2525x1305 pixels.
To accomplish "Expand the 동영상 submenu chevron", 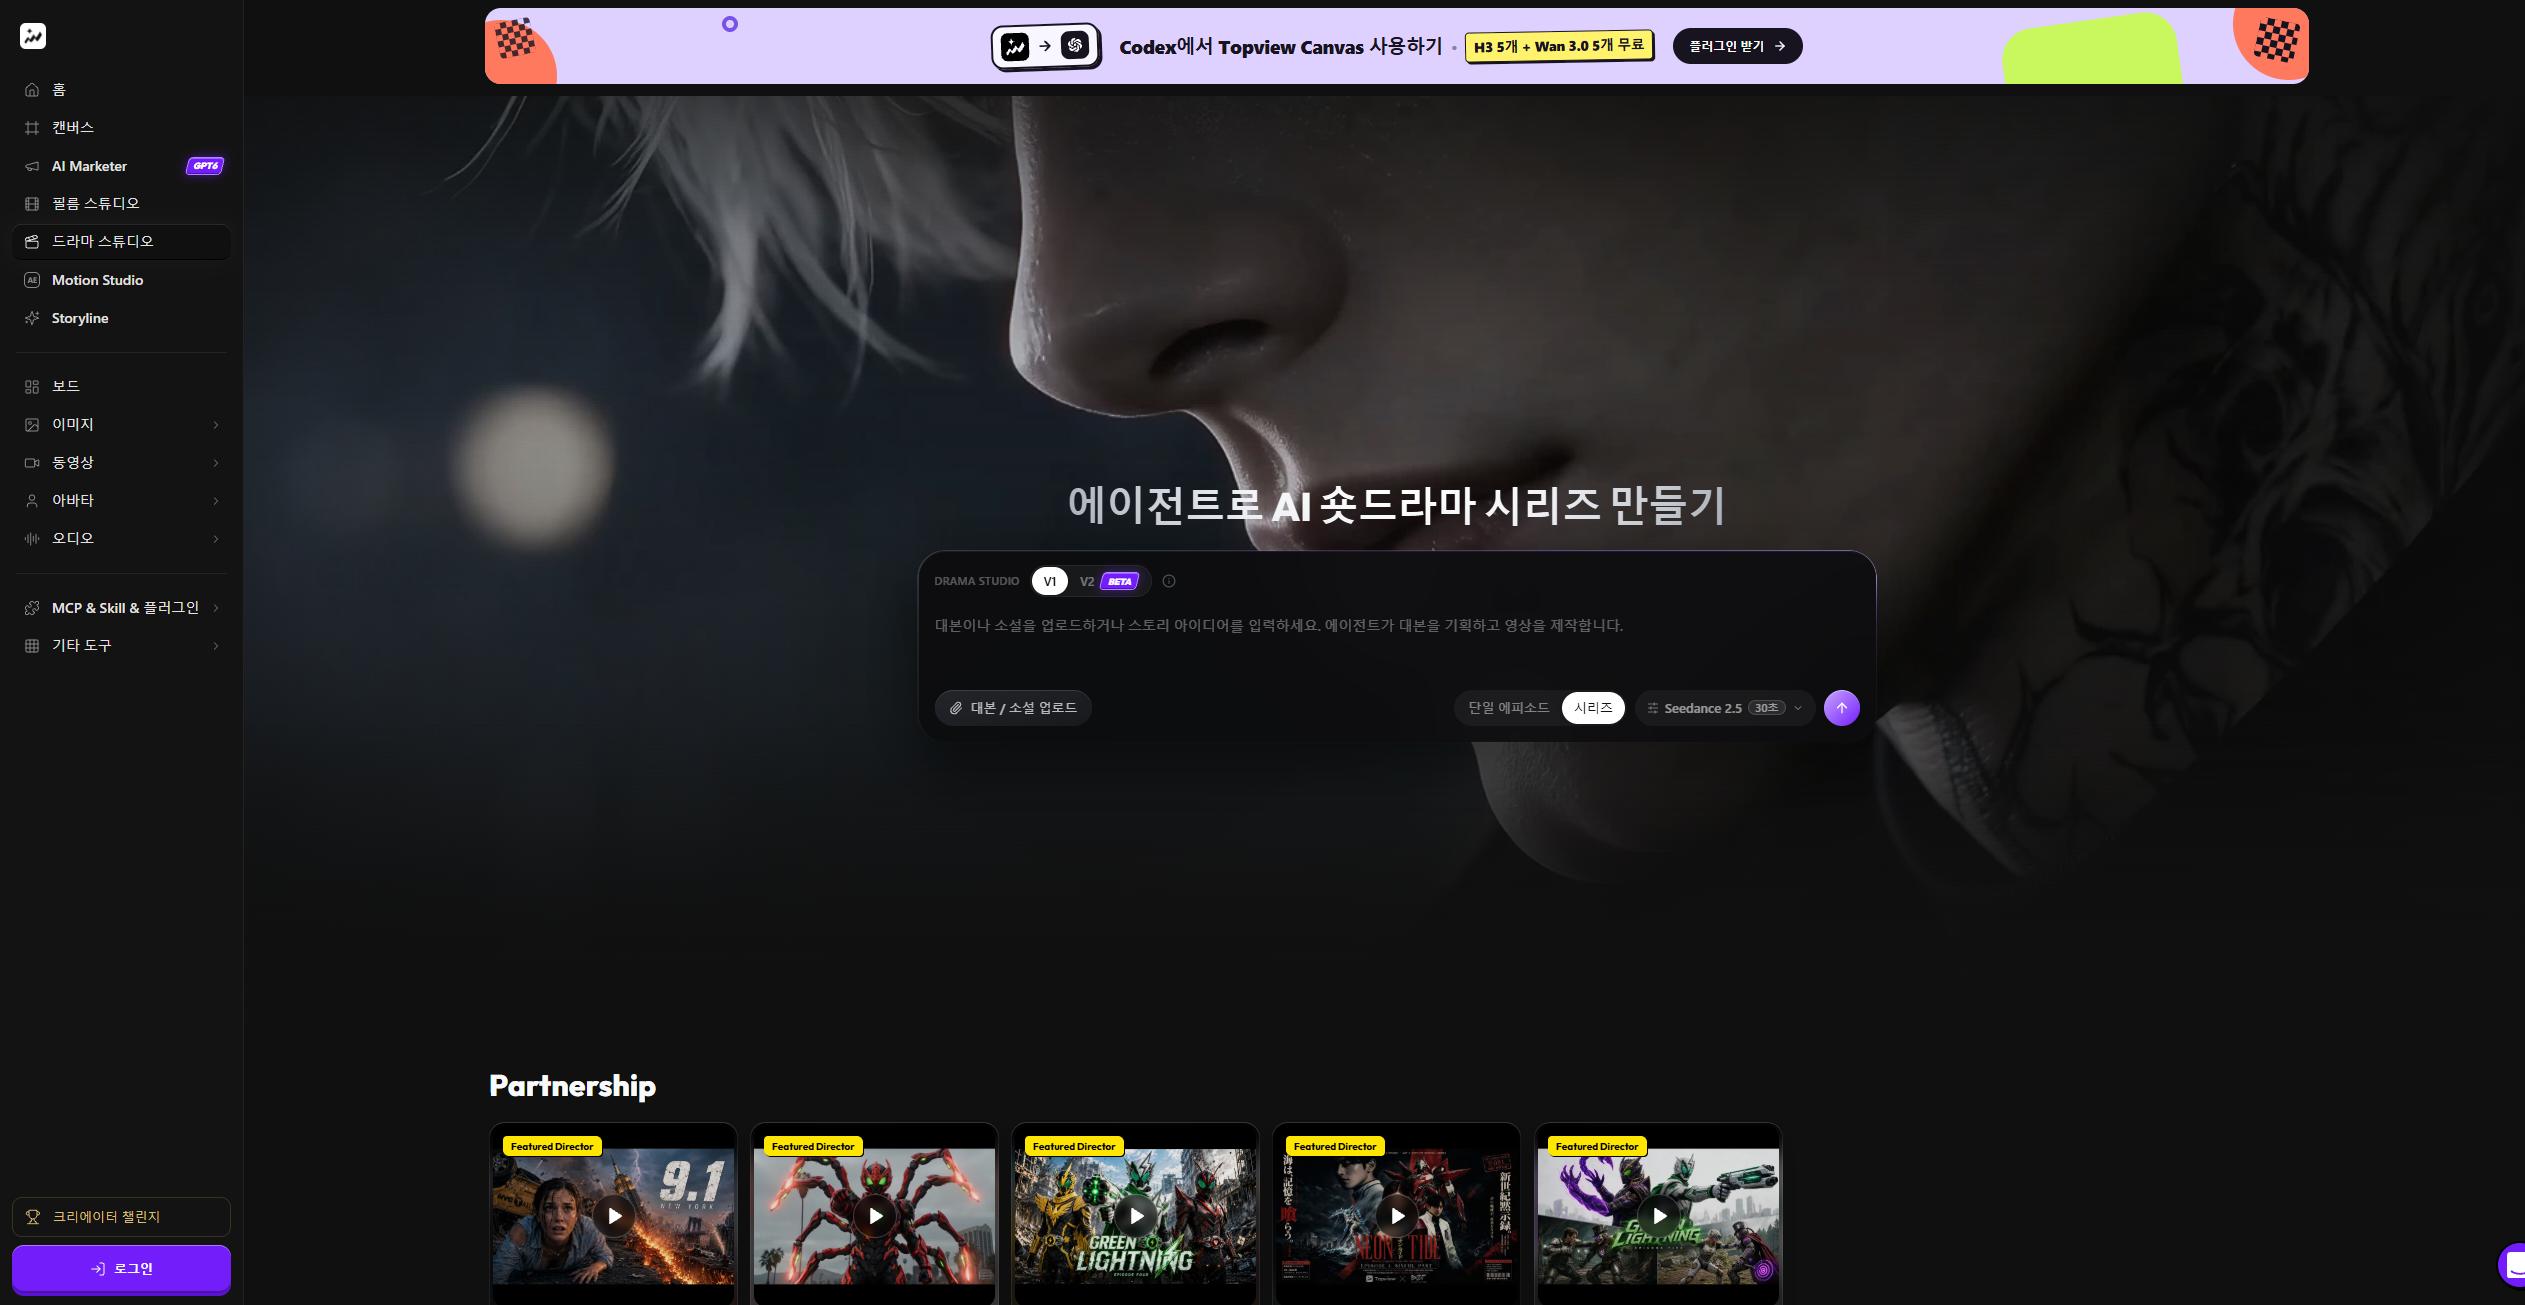I will tap(216, 463).
